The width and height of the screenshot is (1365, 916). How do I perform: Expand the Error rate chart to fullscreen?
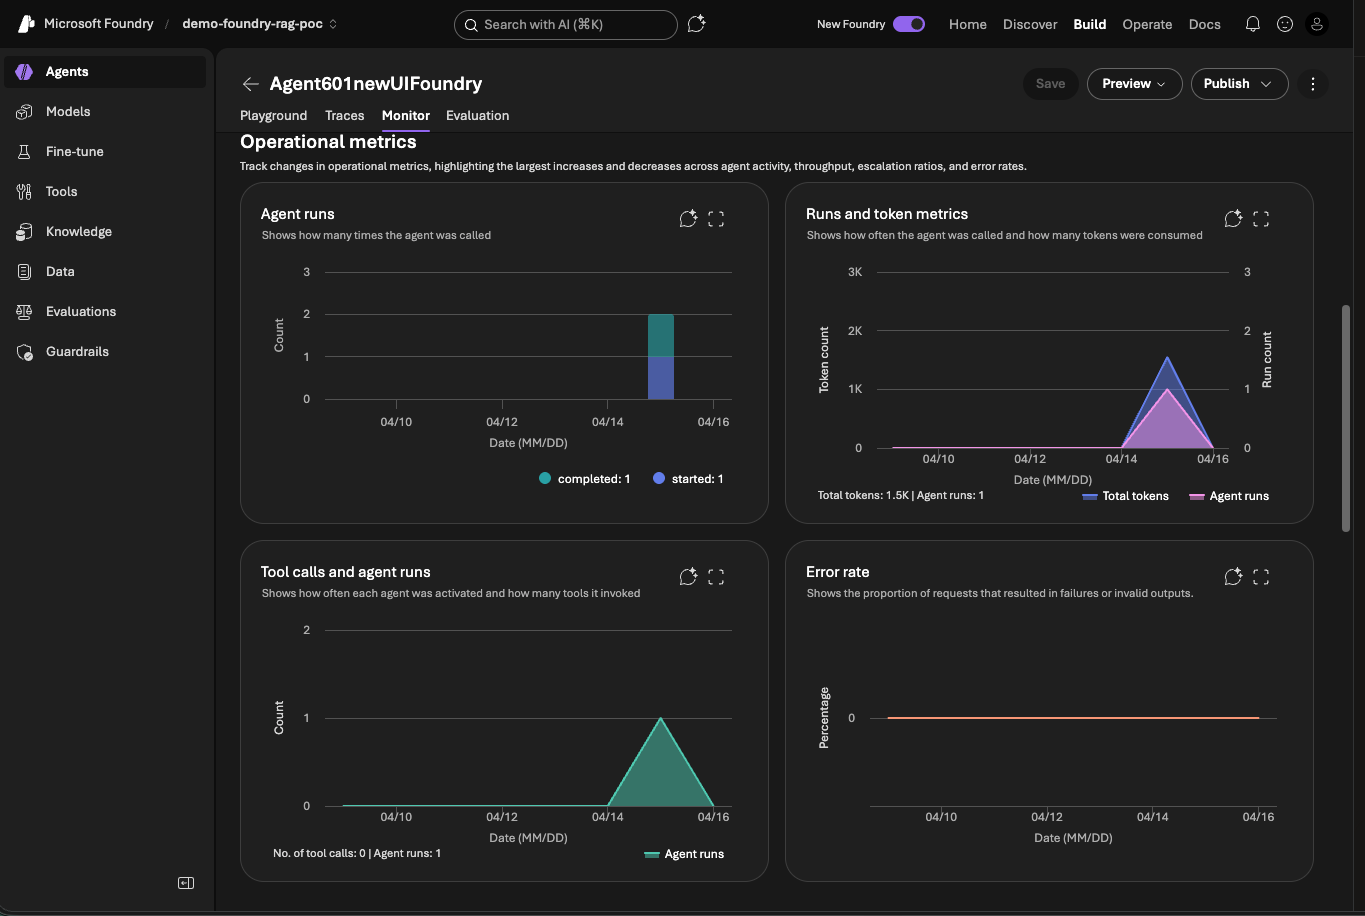[1261, 577]
